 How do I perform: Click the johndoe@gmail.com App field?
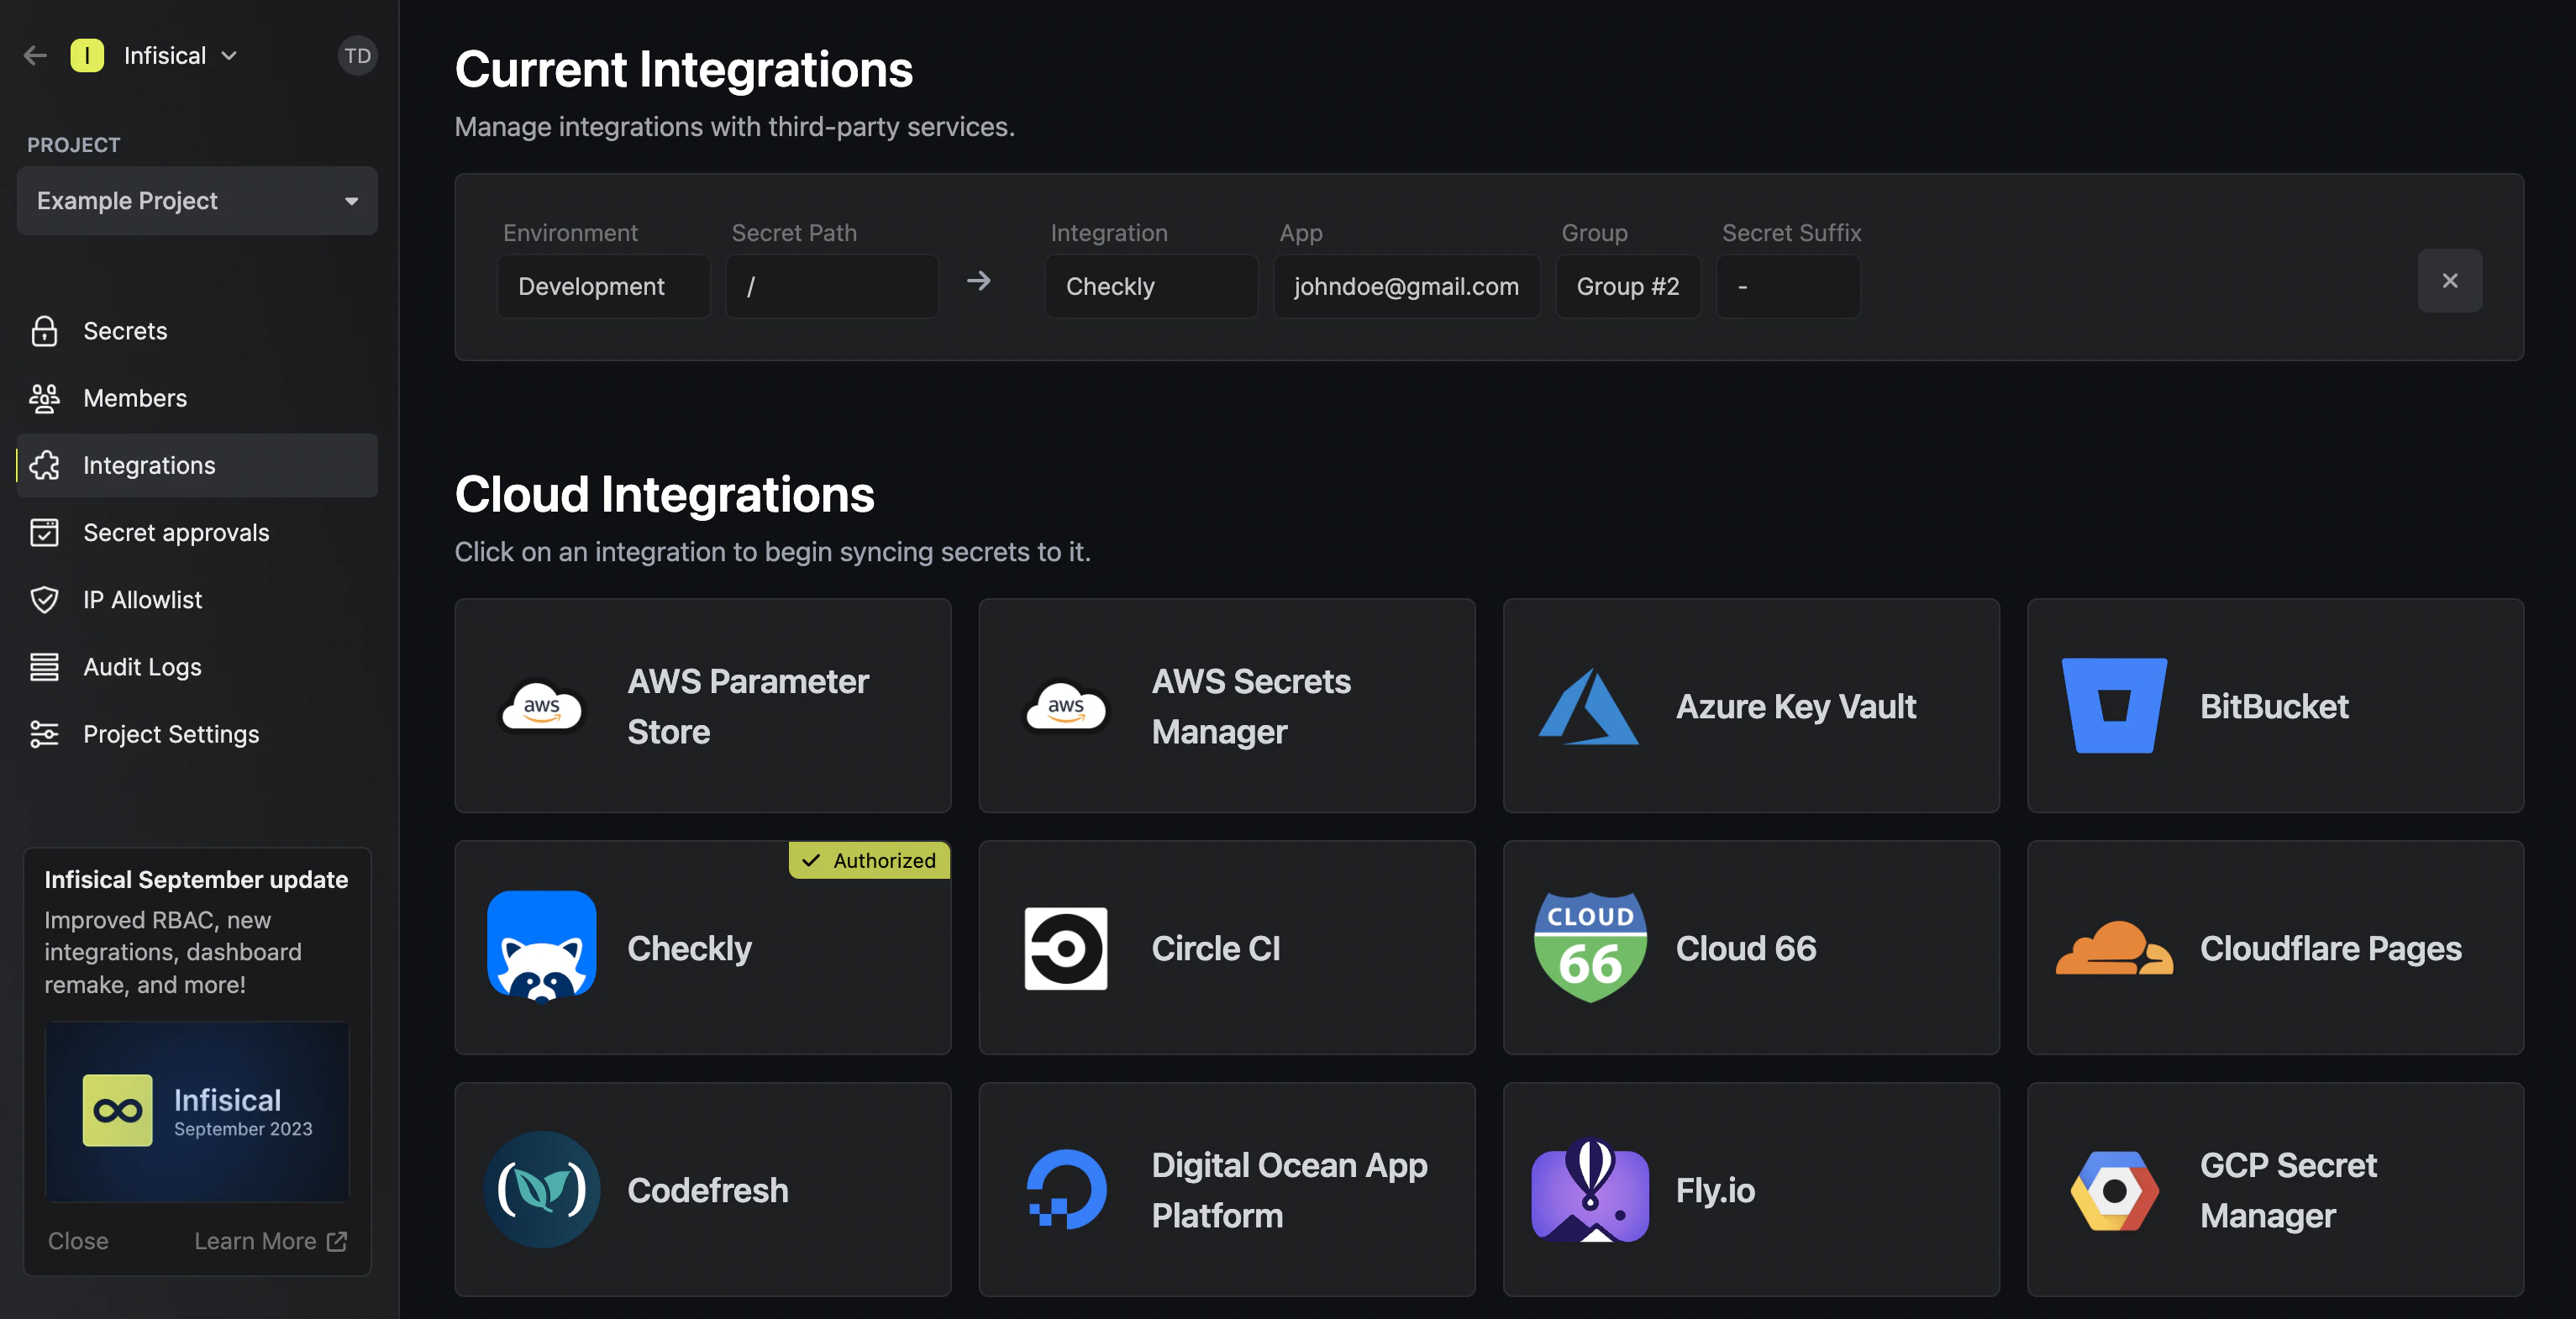[1406, 286]
